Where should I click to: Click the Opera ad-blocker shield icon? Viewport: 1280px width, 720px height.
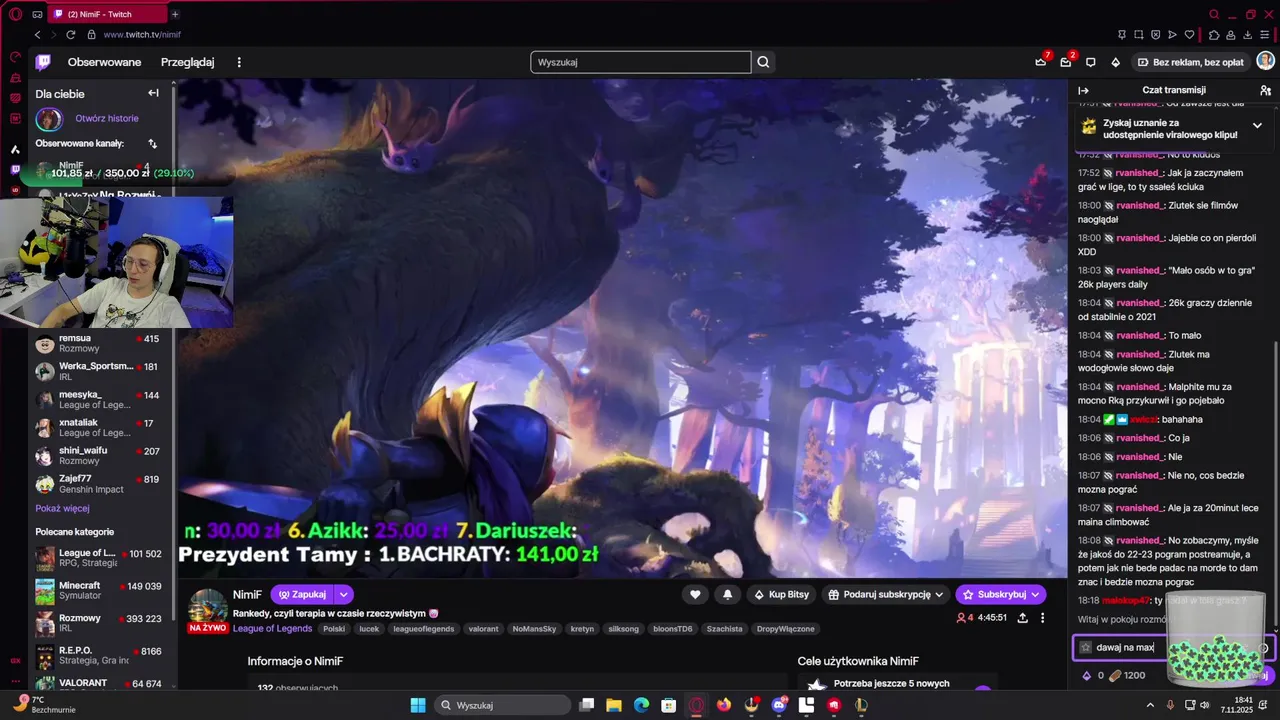click(1156, 35)
